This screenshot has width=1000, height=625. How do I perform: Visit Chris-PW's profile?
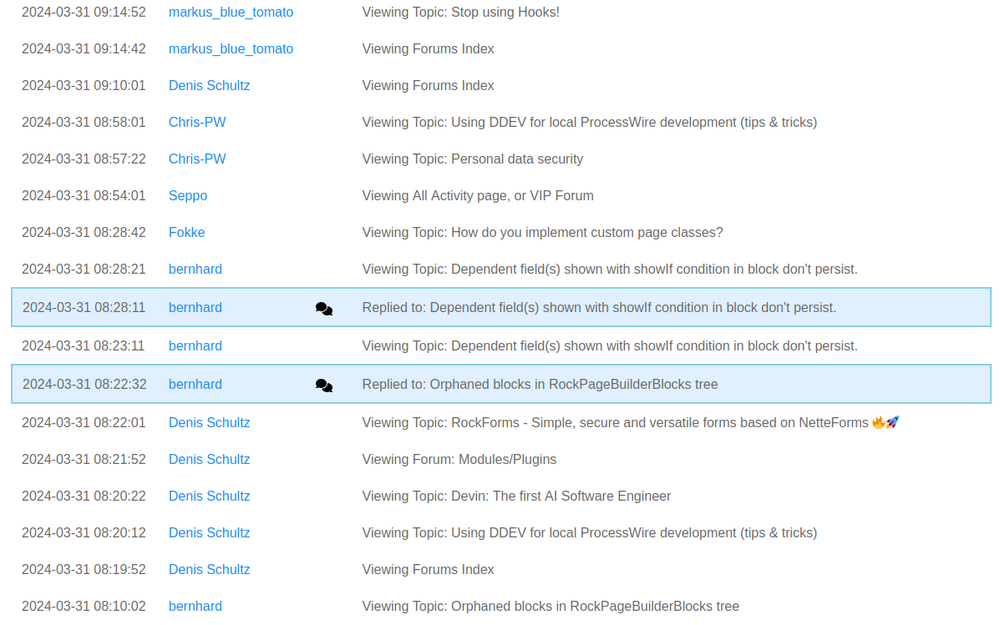click(x=197, y=122)
